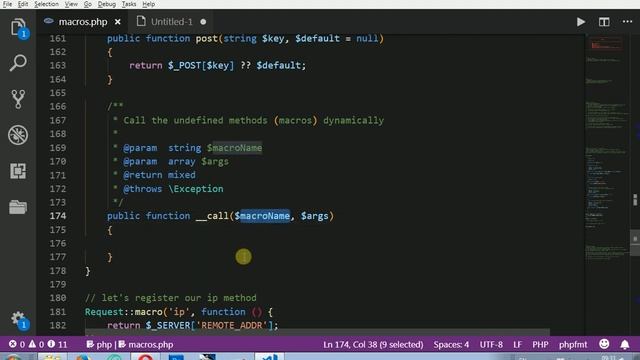
Task: Click '$macroName' in the doc comment line 169
Action: tap(234, 148)
